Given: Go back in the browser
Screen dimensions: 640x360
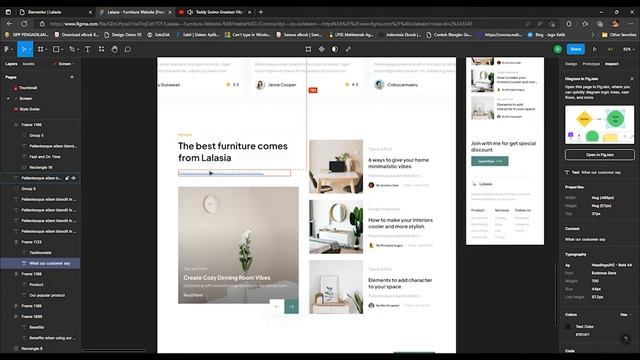Looking at the screenshot, I should click(x=9, y=24).
